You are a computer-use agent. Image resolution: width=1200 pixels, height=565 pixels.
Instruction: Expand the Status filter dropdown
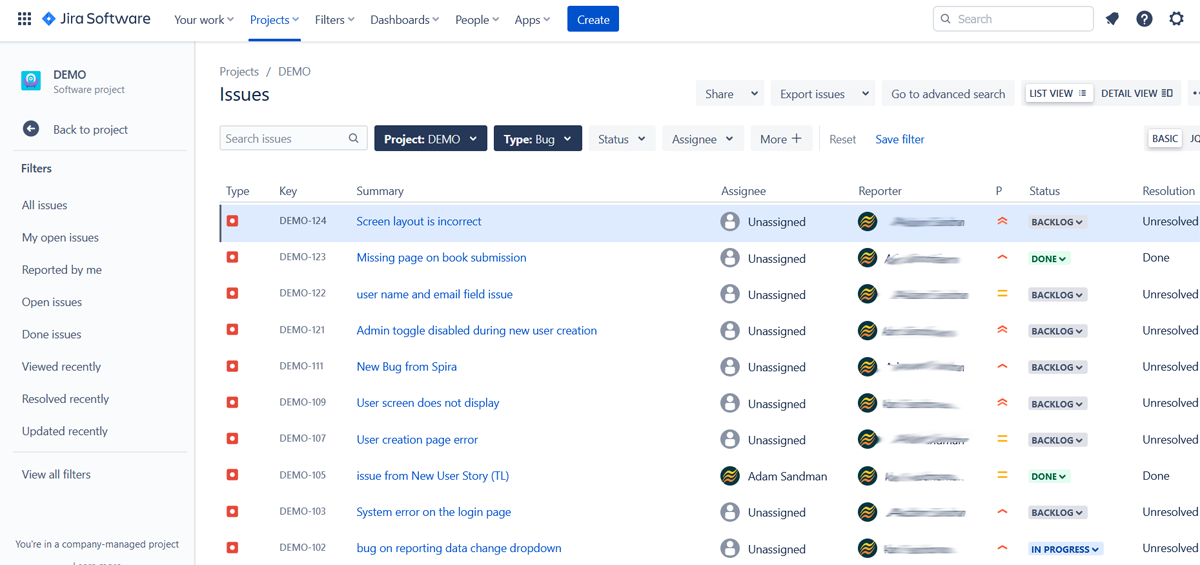(621, 139)
